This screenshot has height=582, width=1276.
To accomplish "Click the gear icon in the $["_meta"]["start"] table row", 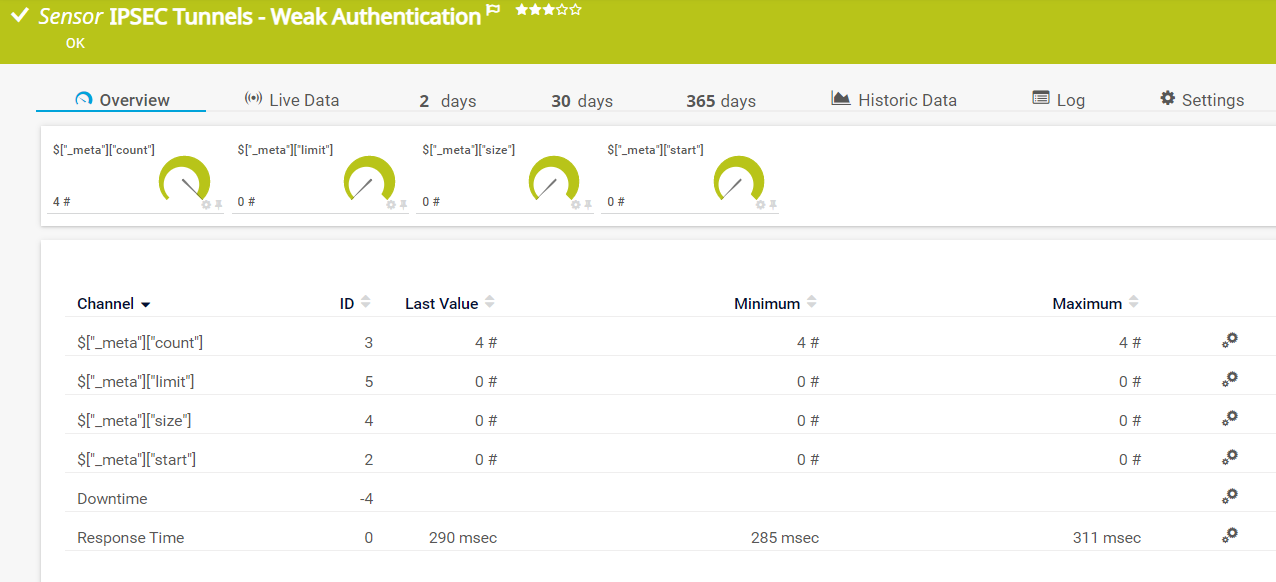I will [1230, 457].
